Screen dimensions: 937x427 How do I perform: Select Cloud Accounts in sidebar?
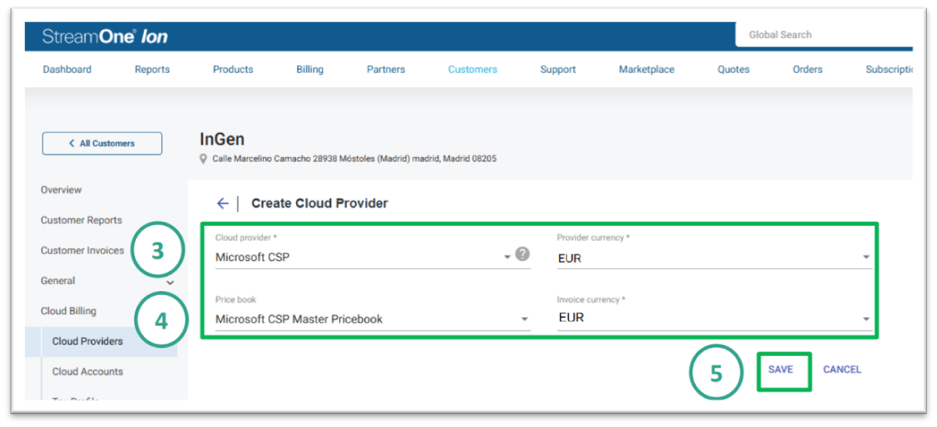click(88, 372)
